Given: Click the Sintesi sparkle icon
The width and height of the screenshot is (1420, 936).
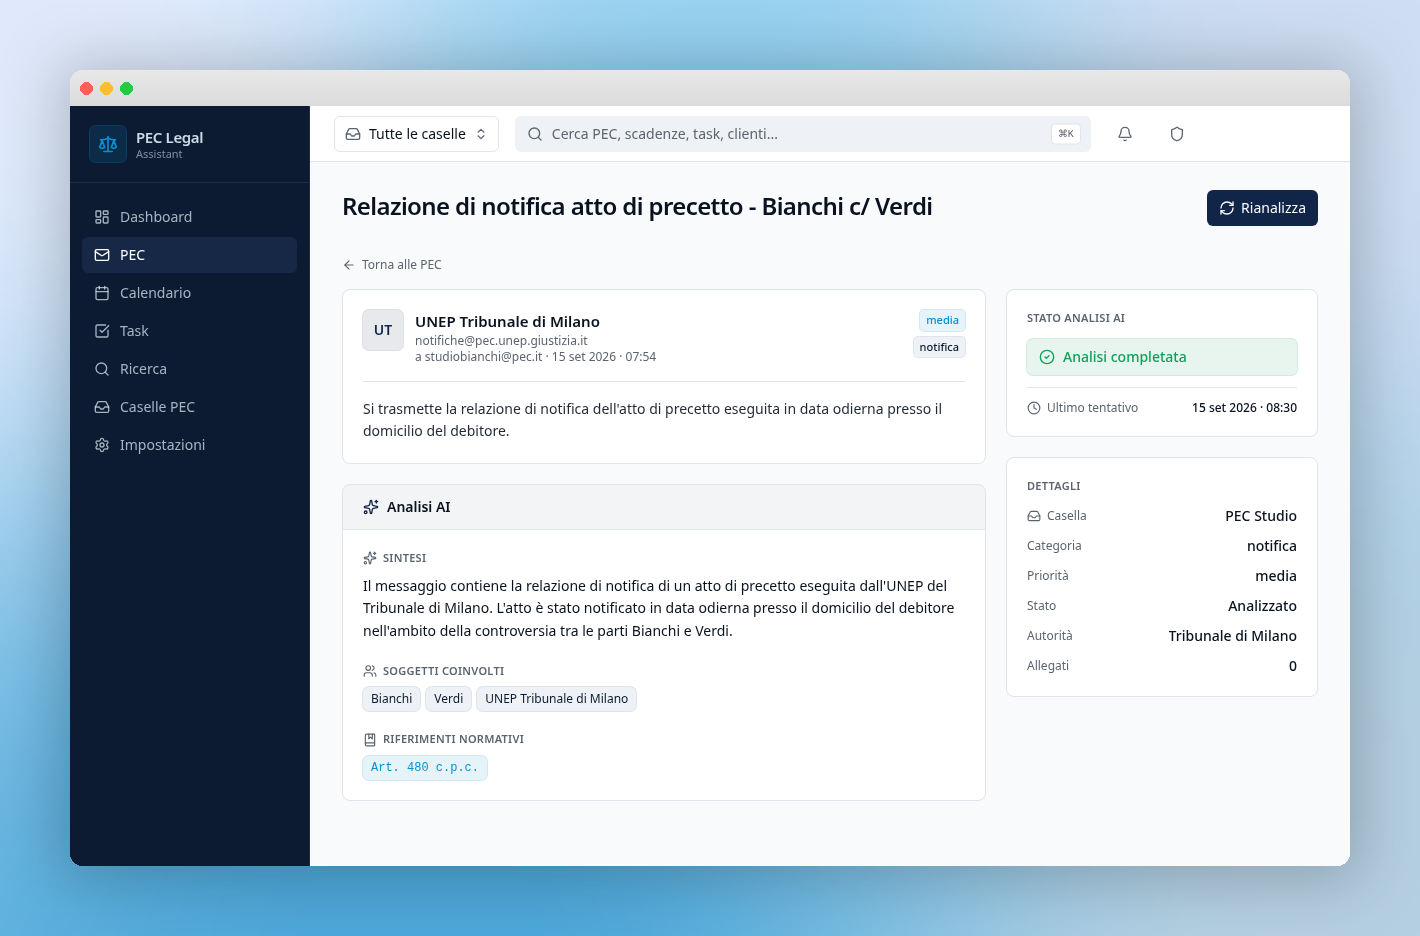Looking at the screenshot, I should pyautogui.click(x=370, y=558).
